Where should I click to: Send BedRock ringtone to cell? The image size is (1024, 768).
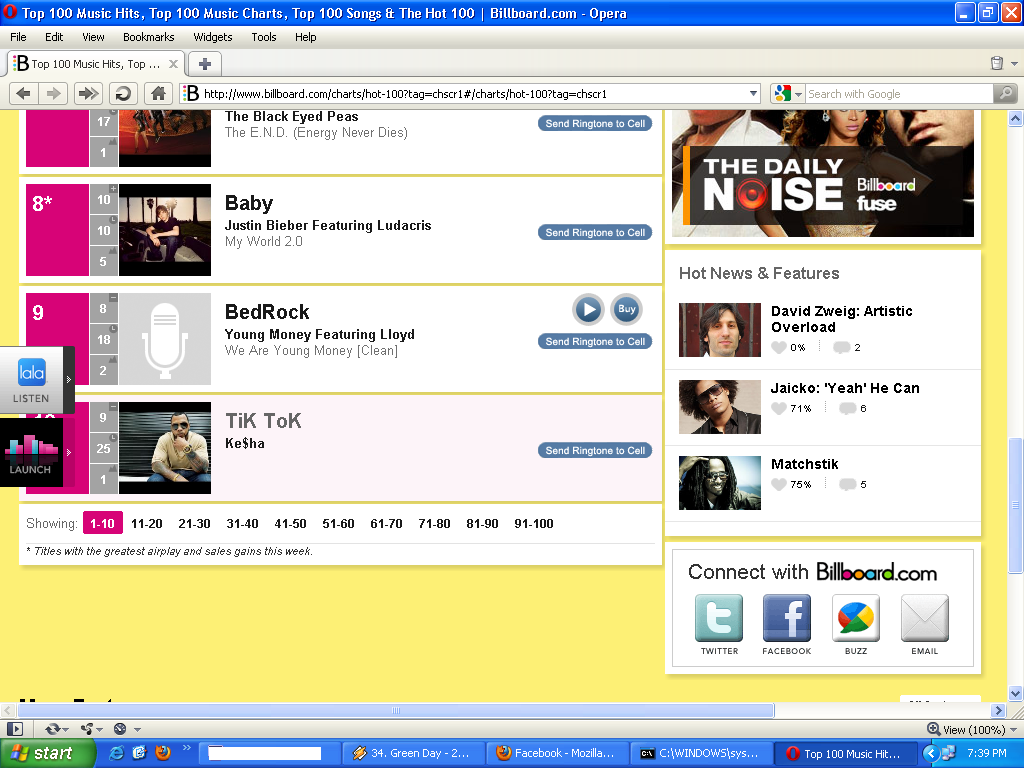click(595, 342)
